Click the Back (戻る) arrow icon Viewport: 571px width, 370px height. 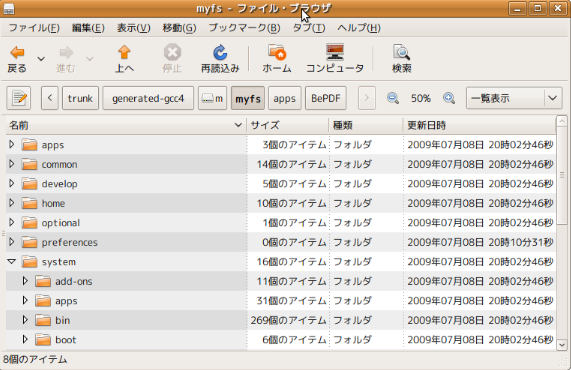pyautogui.click(x=17, y=53)
